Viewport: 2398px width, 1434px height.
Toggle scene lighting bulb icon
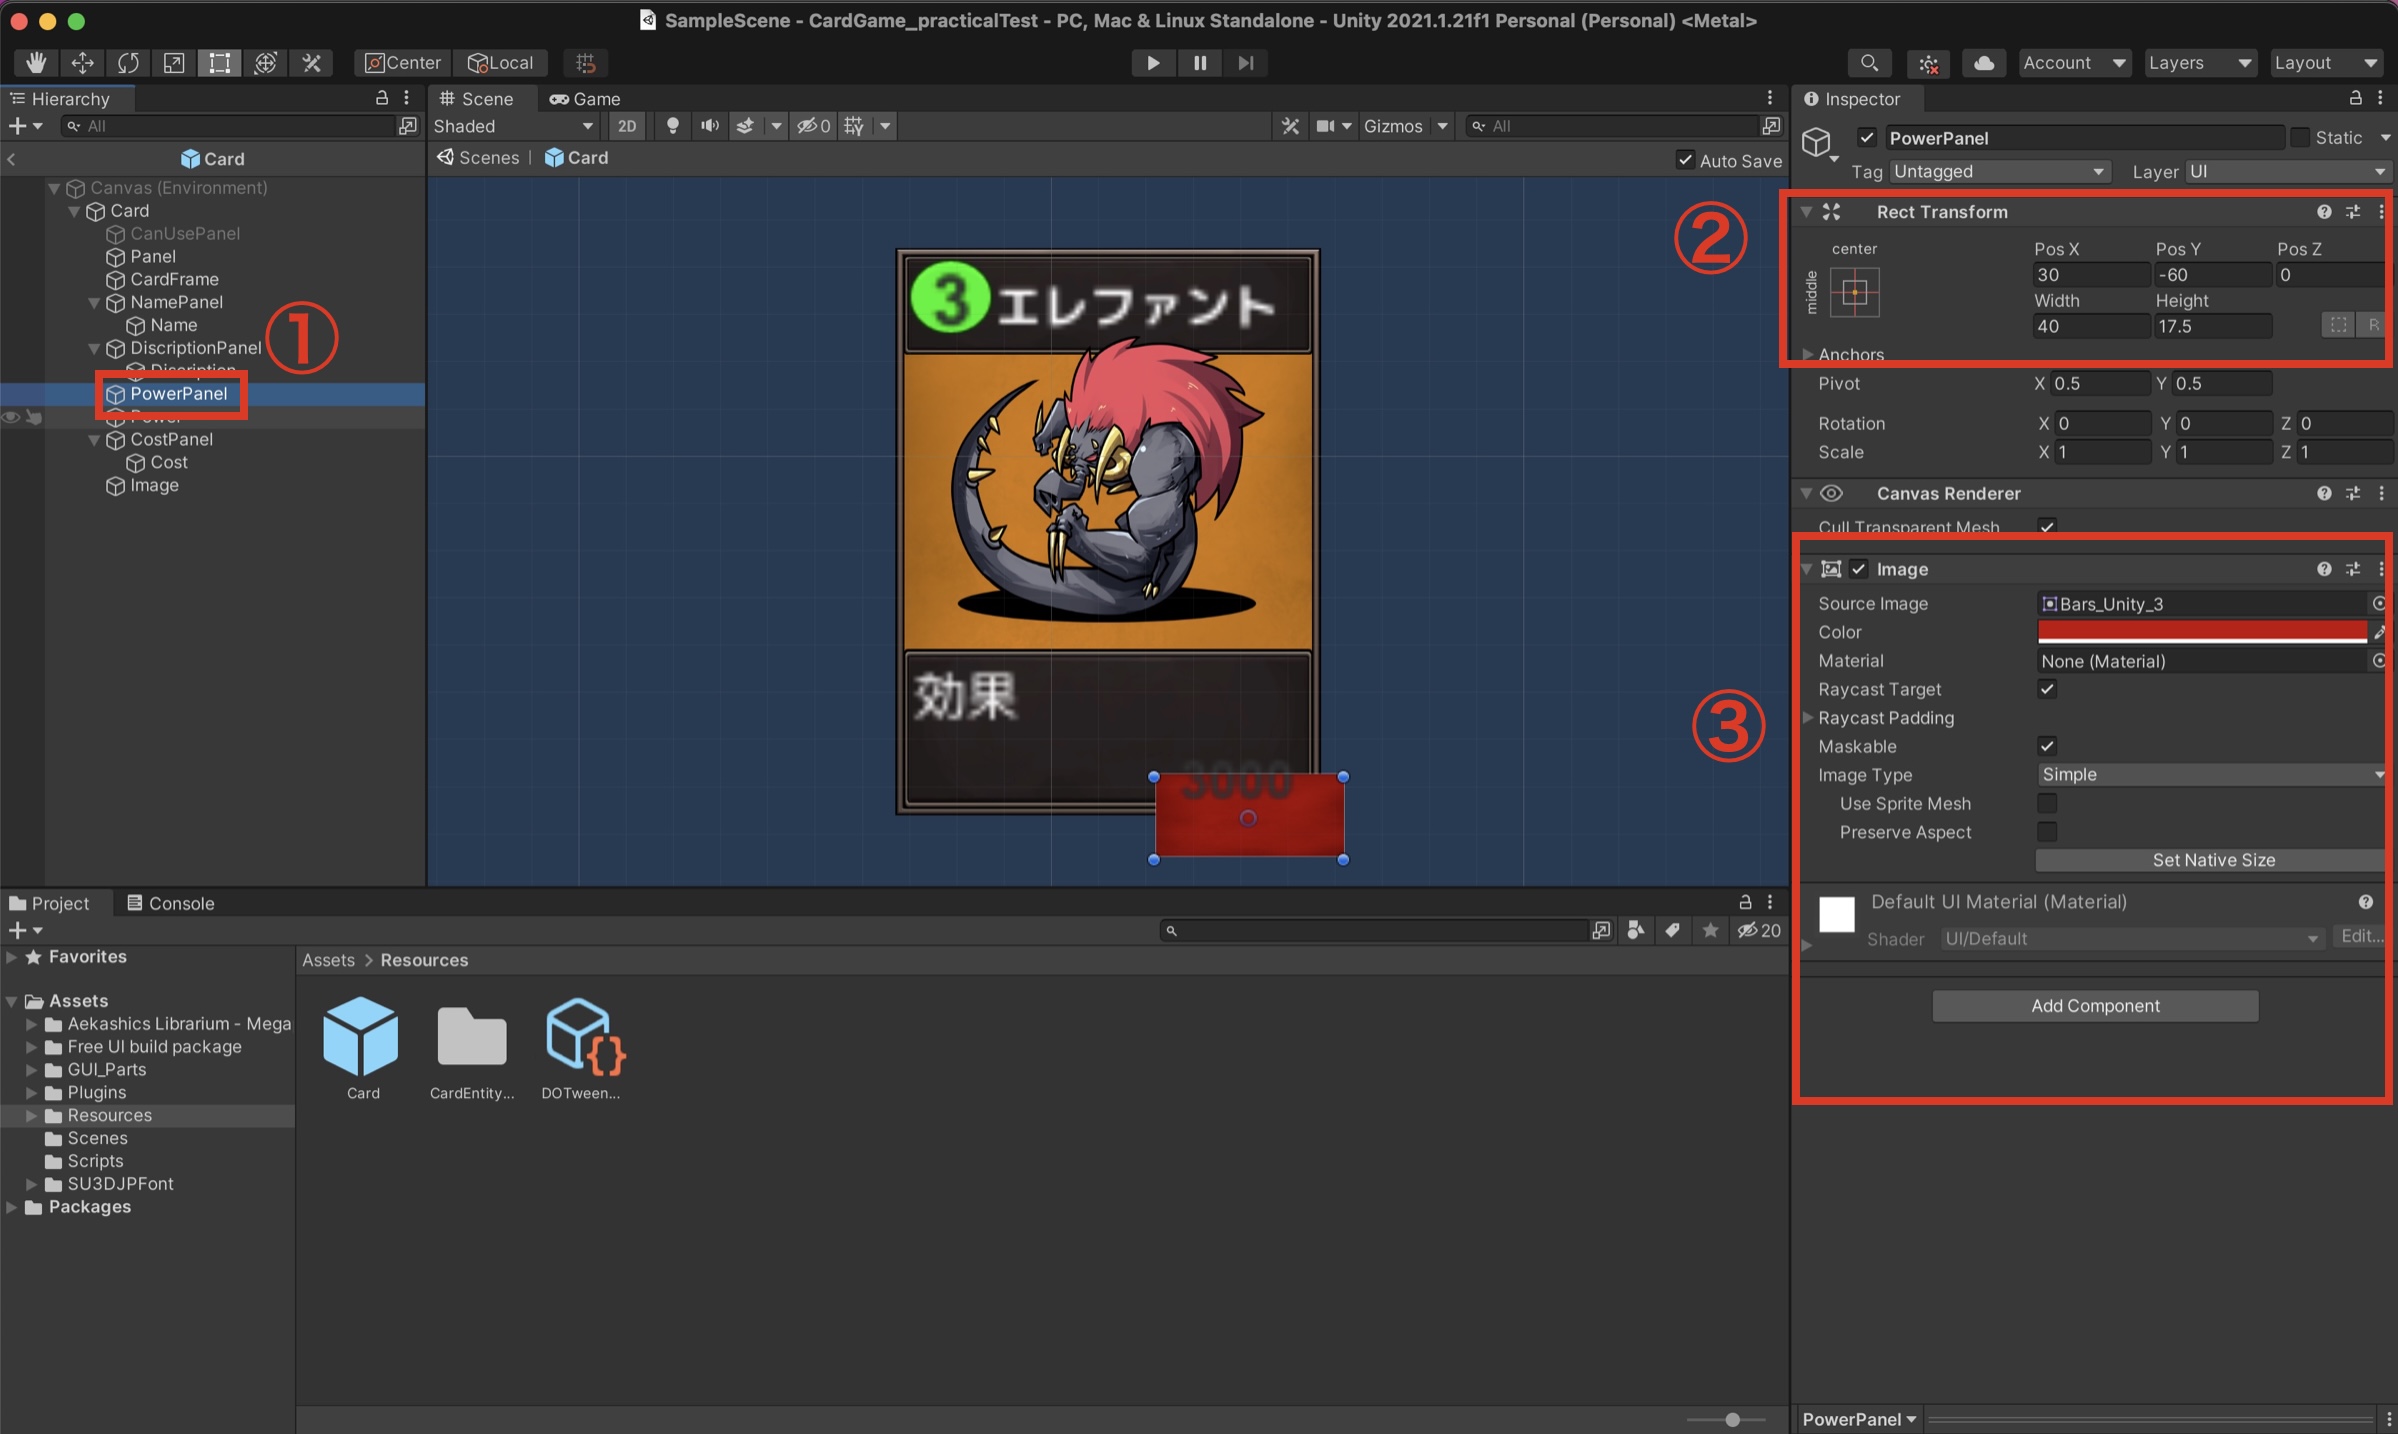click(x=672, y=126)
